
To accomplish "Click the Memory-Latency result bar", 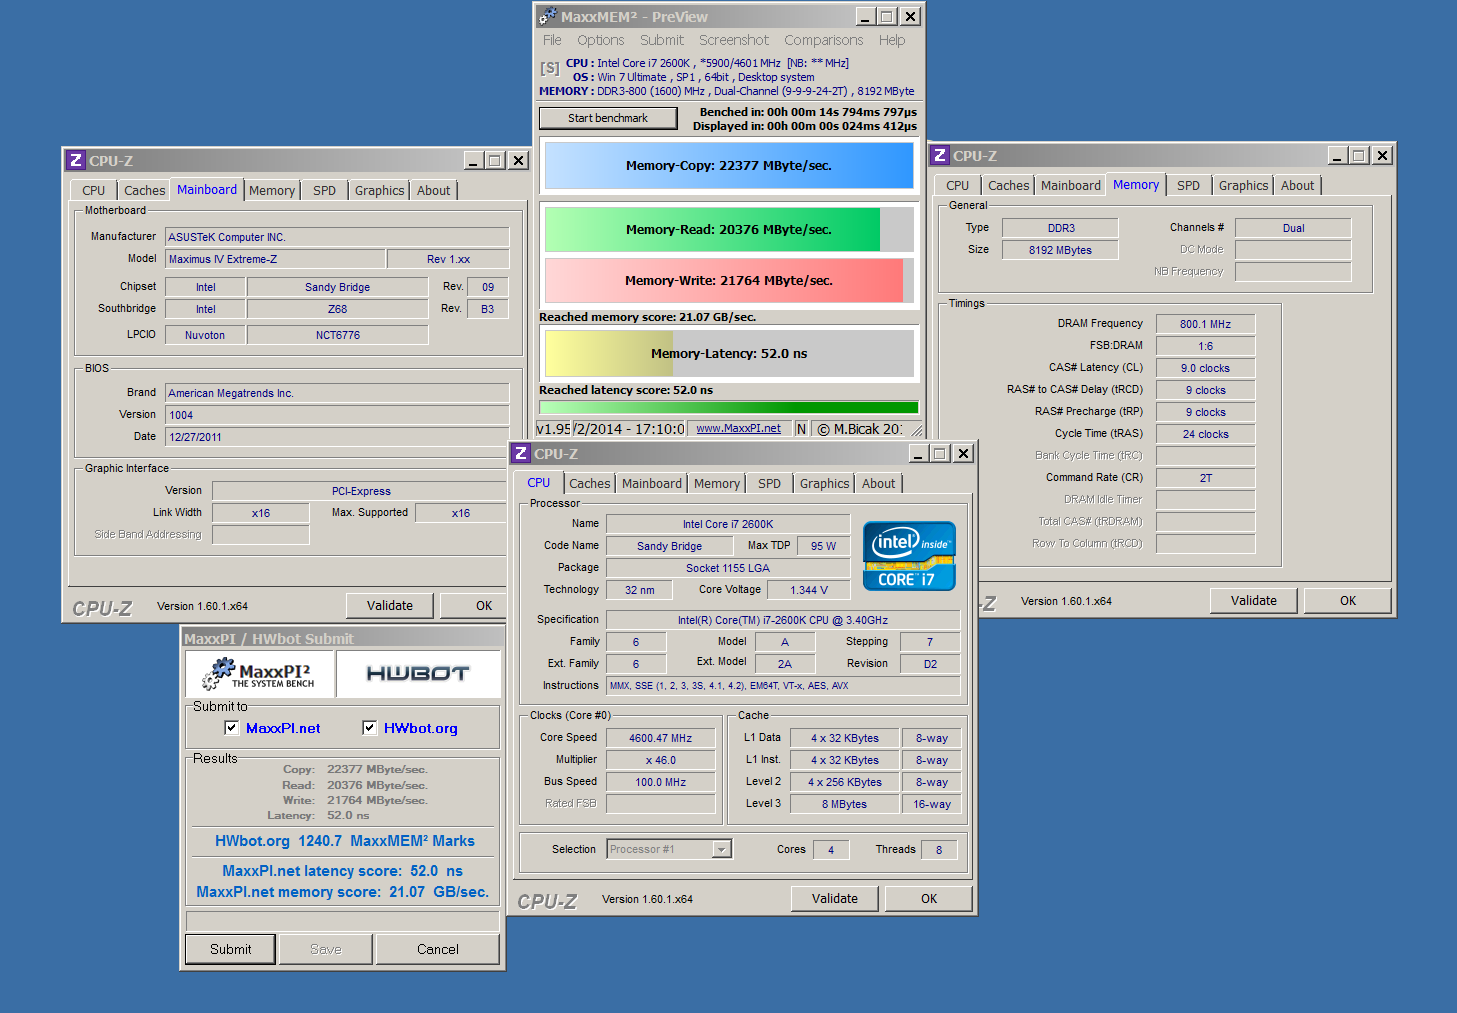I will pyautogui.click(x=729, y=354).
